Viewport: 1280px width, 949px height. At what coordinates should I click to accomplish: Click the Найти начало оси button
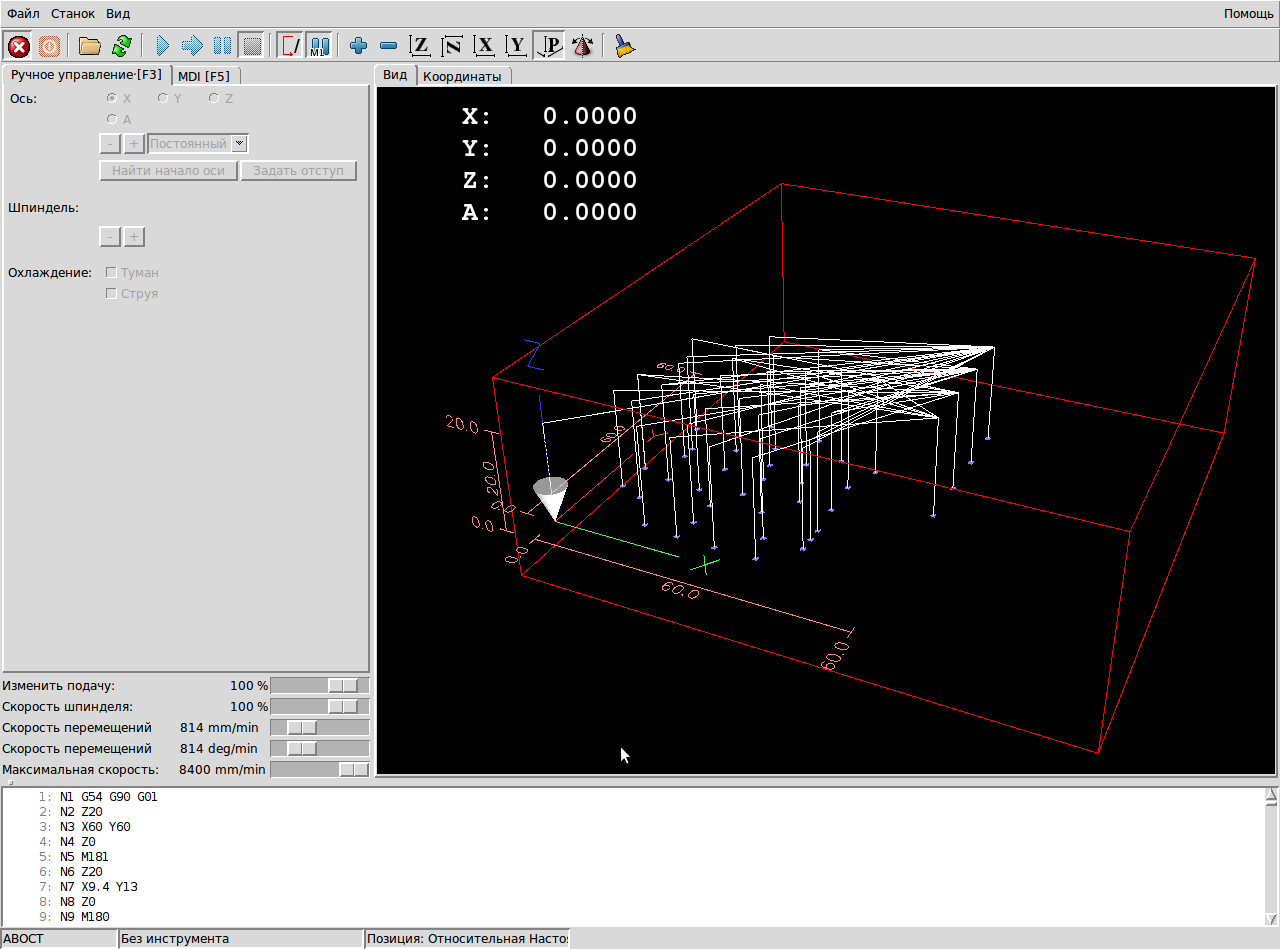[168, 171]
